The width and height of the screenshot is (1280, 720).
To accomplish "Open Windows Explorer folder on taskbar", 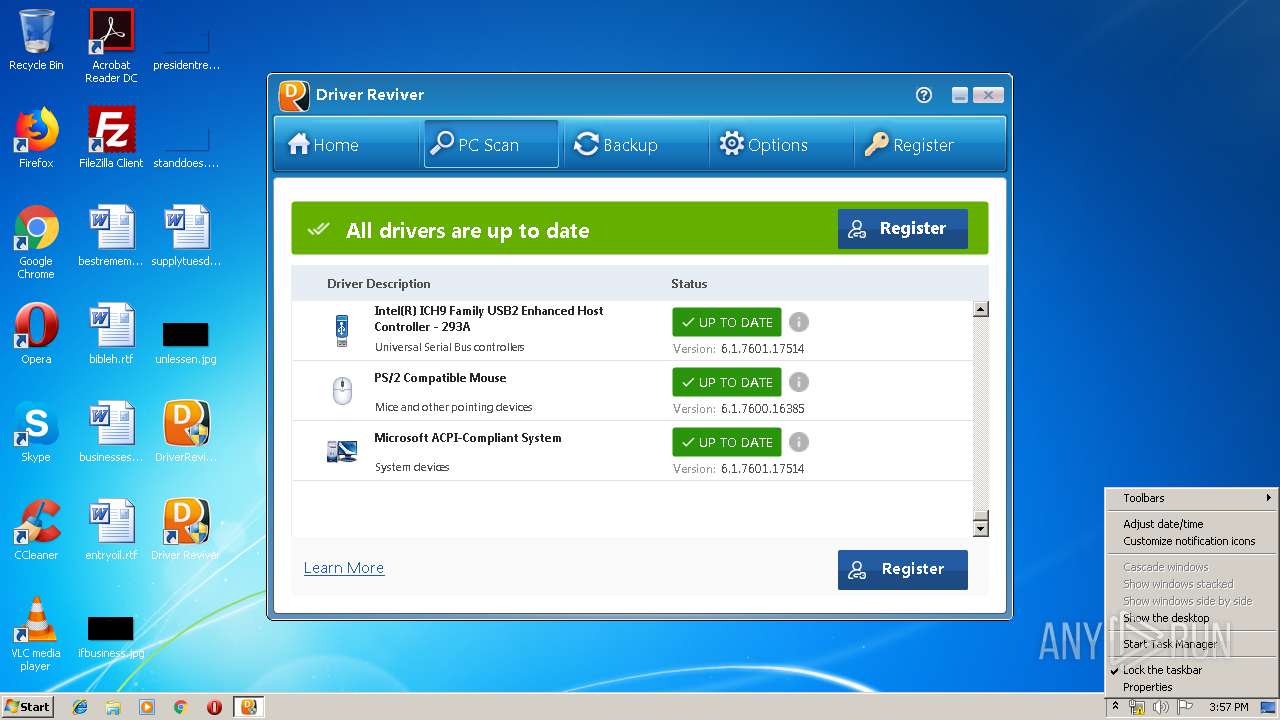I will 113,707.
